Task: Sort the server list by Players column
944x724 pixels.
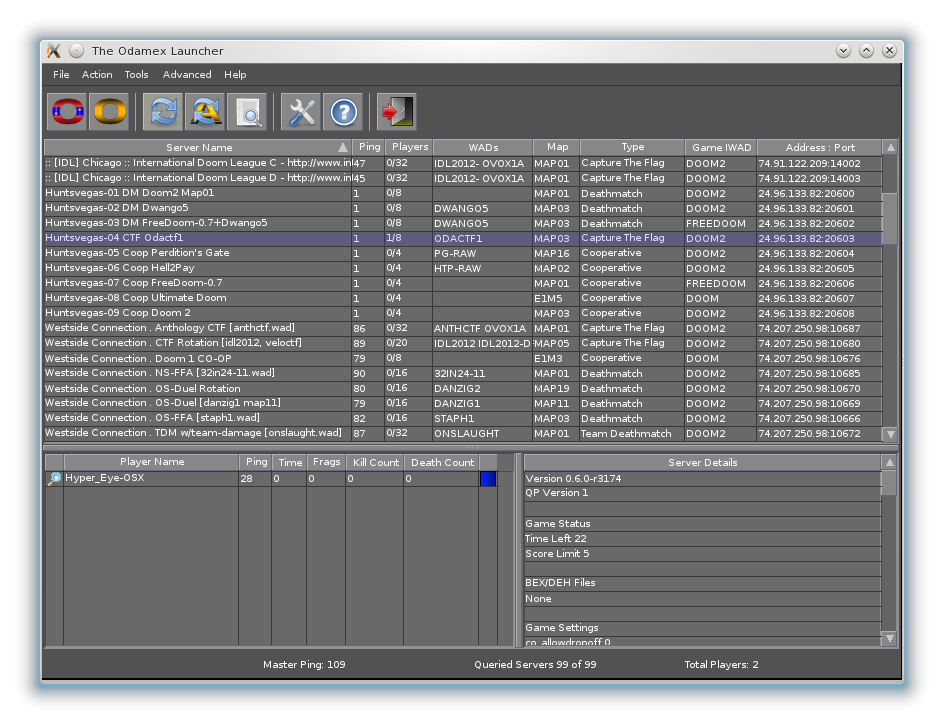Action: (x=409, y=147)
